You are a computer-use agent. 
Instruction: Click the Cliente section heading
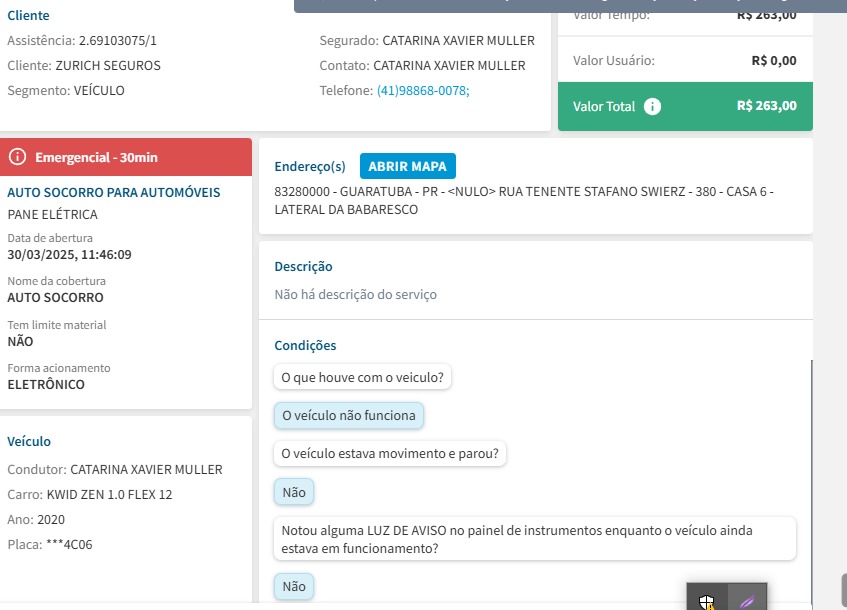click(x=28, y=16)
